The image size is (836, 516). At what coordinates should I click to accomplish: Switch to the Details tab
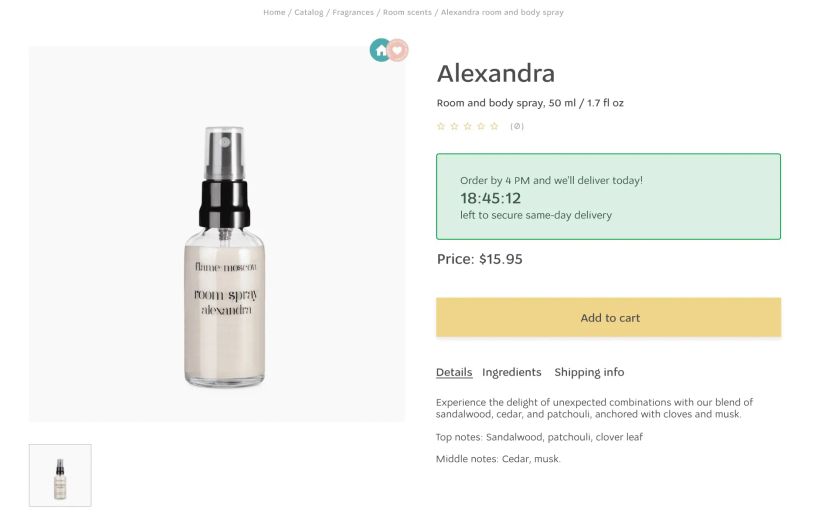pyautogui.click(x=454, y=372)
